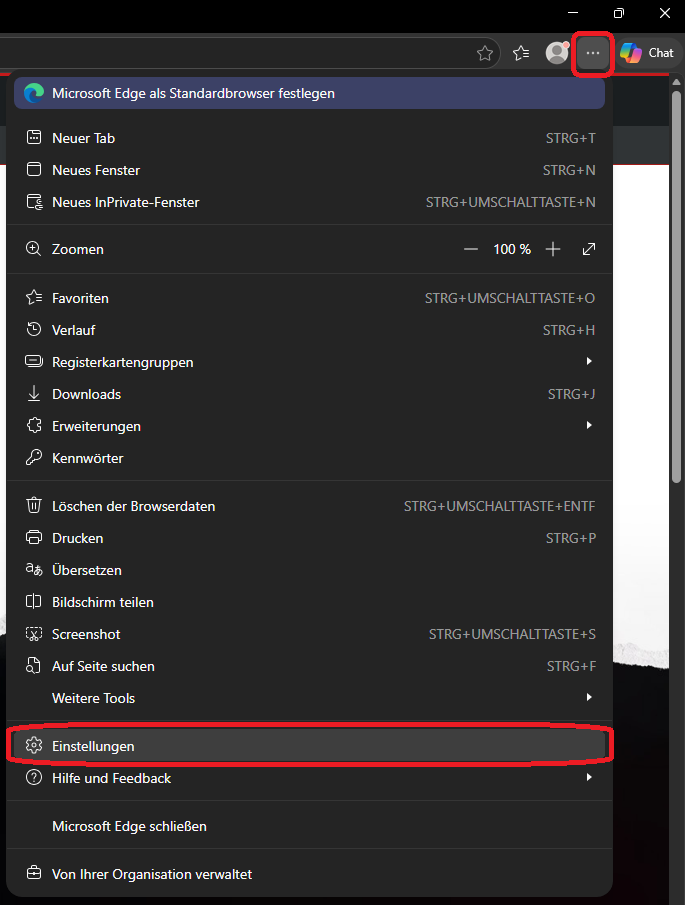Increase zoom with the plus button
This screenshot has height=905, width=685.
(553, 249)
